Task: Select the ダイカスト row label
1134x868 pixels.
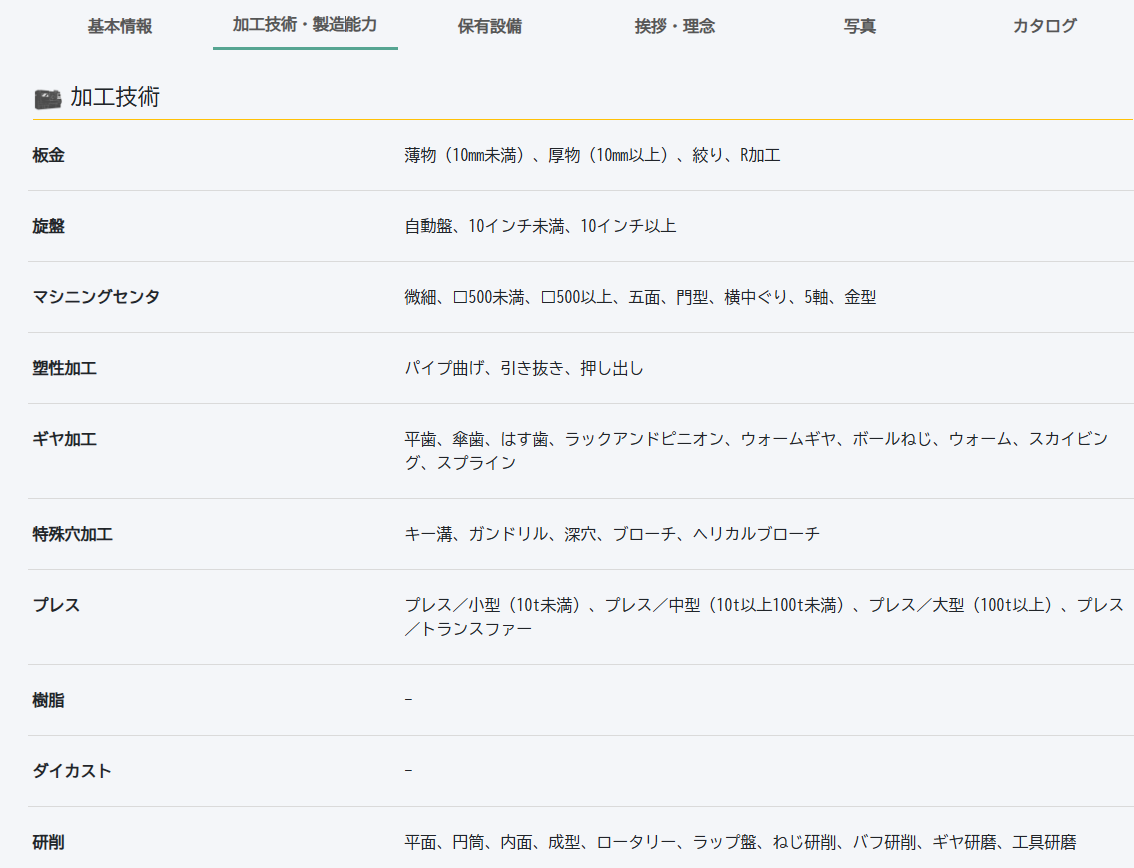Action: click(72, 771)
